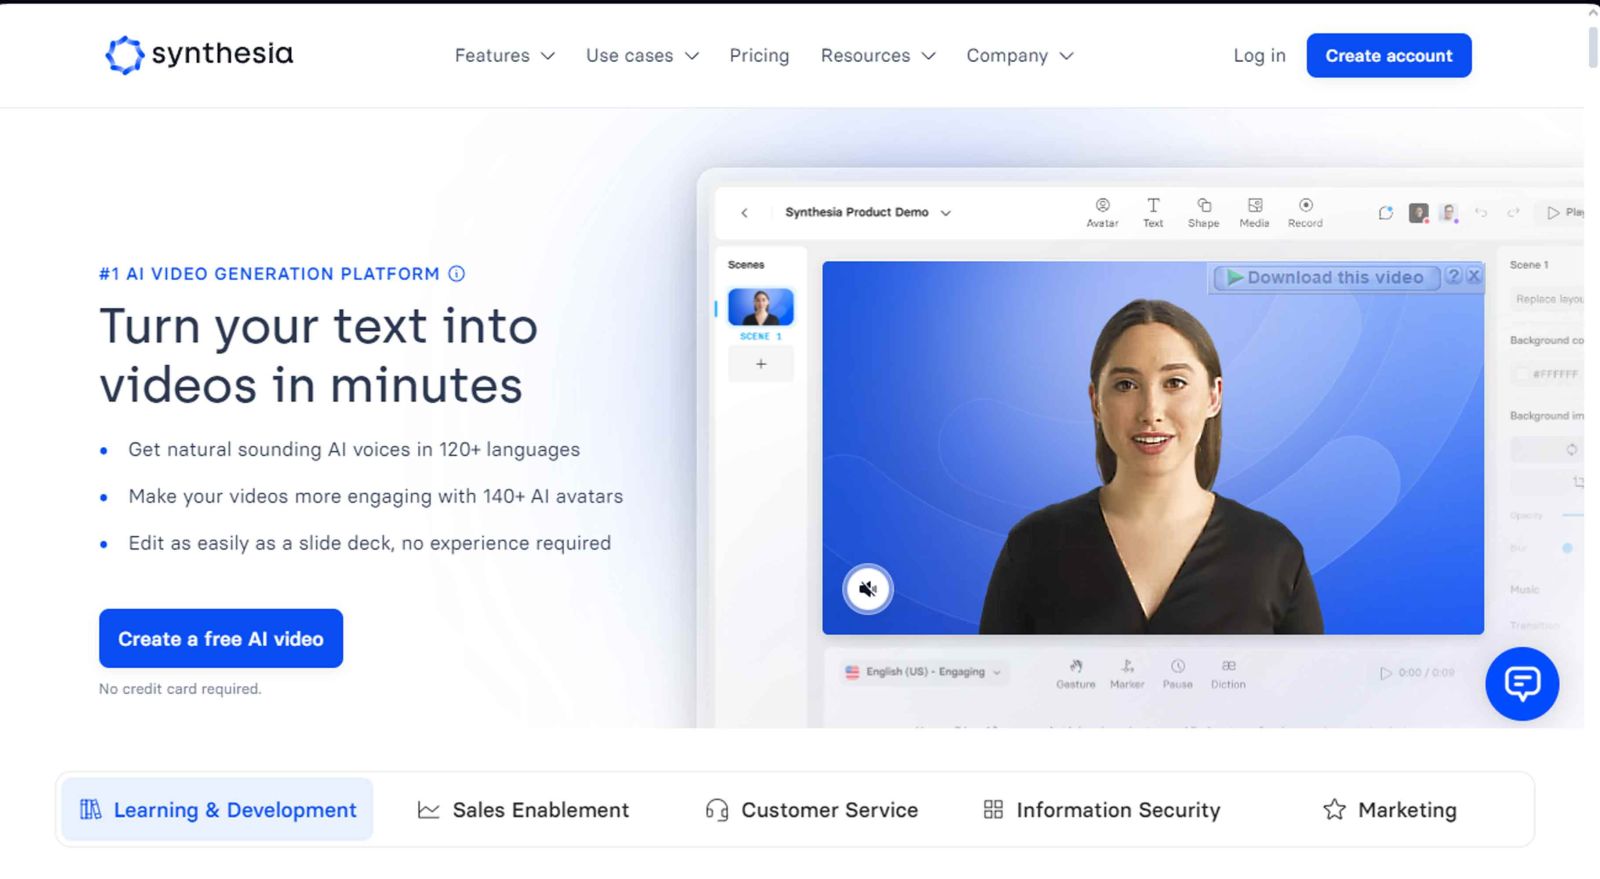Close the Download this video overlay

[x=1474, y=276]
